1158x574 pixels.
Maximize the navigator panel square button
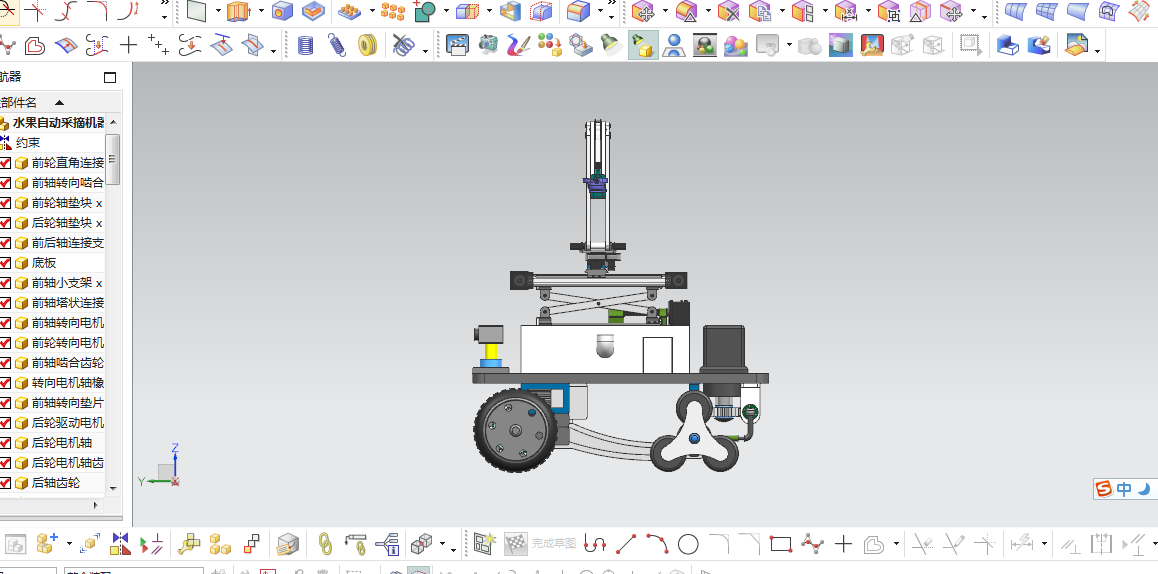[x=110, y=78]
